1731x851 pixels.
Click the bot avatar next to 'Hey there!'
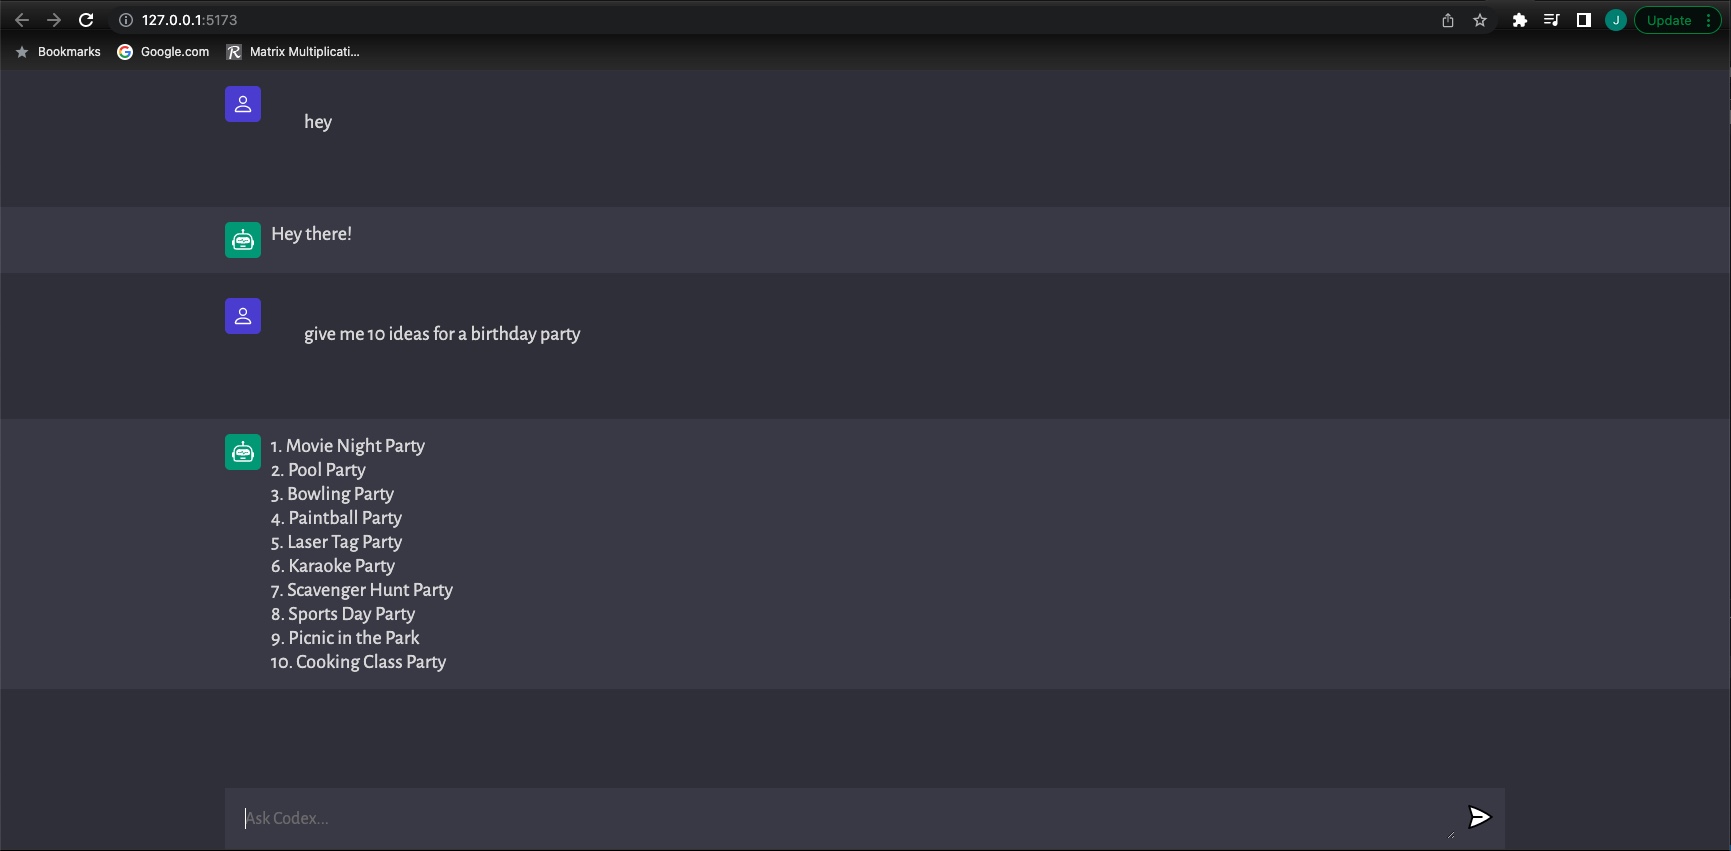coord(242,239)
